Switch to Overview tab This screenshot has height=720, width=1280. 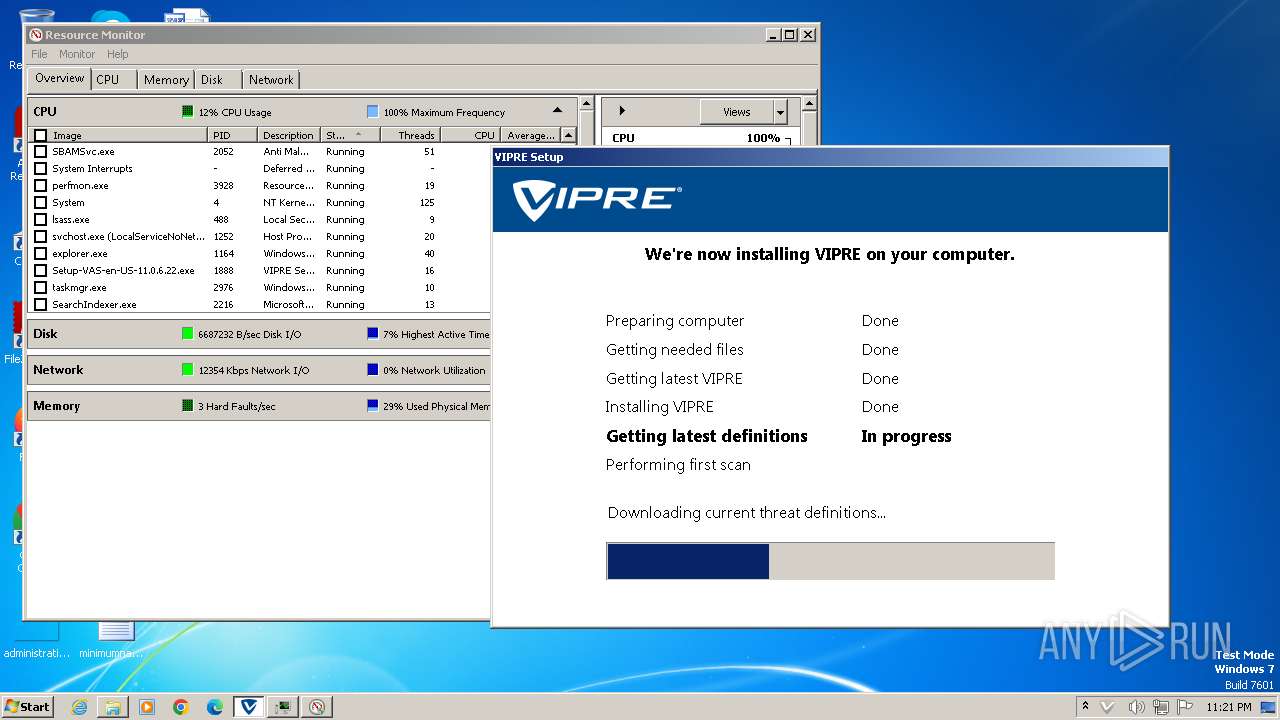(60, 79)
